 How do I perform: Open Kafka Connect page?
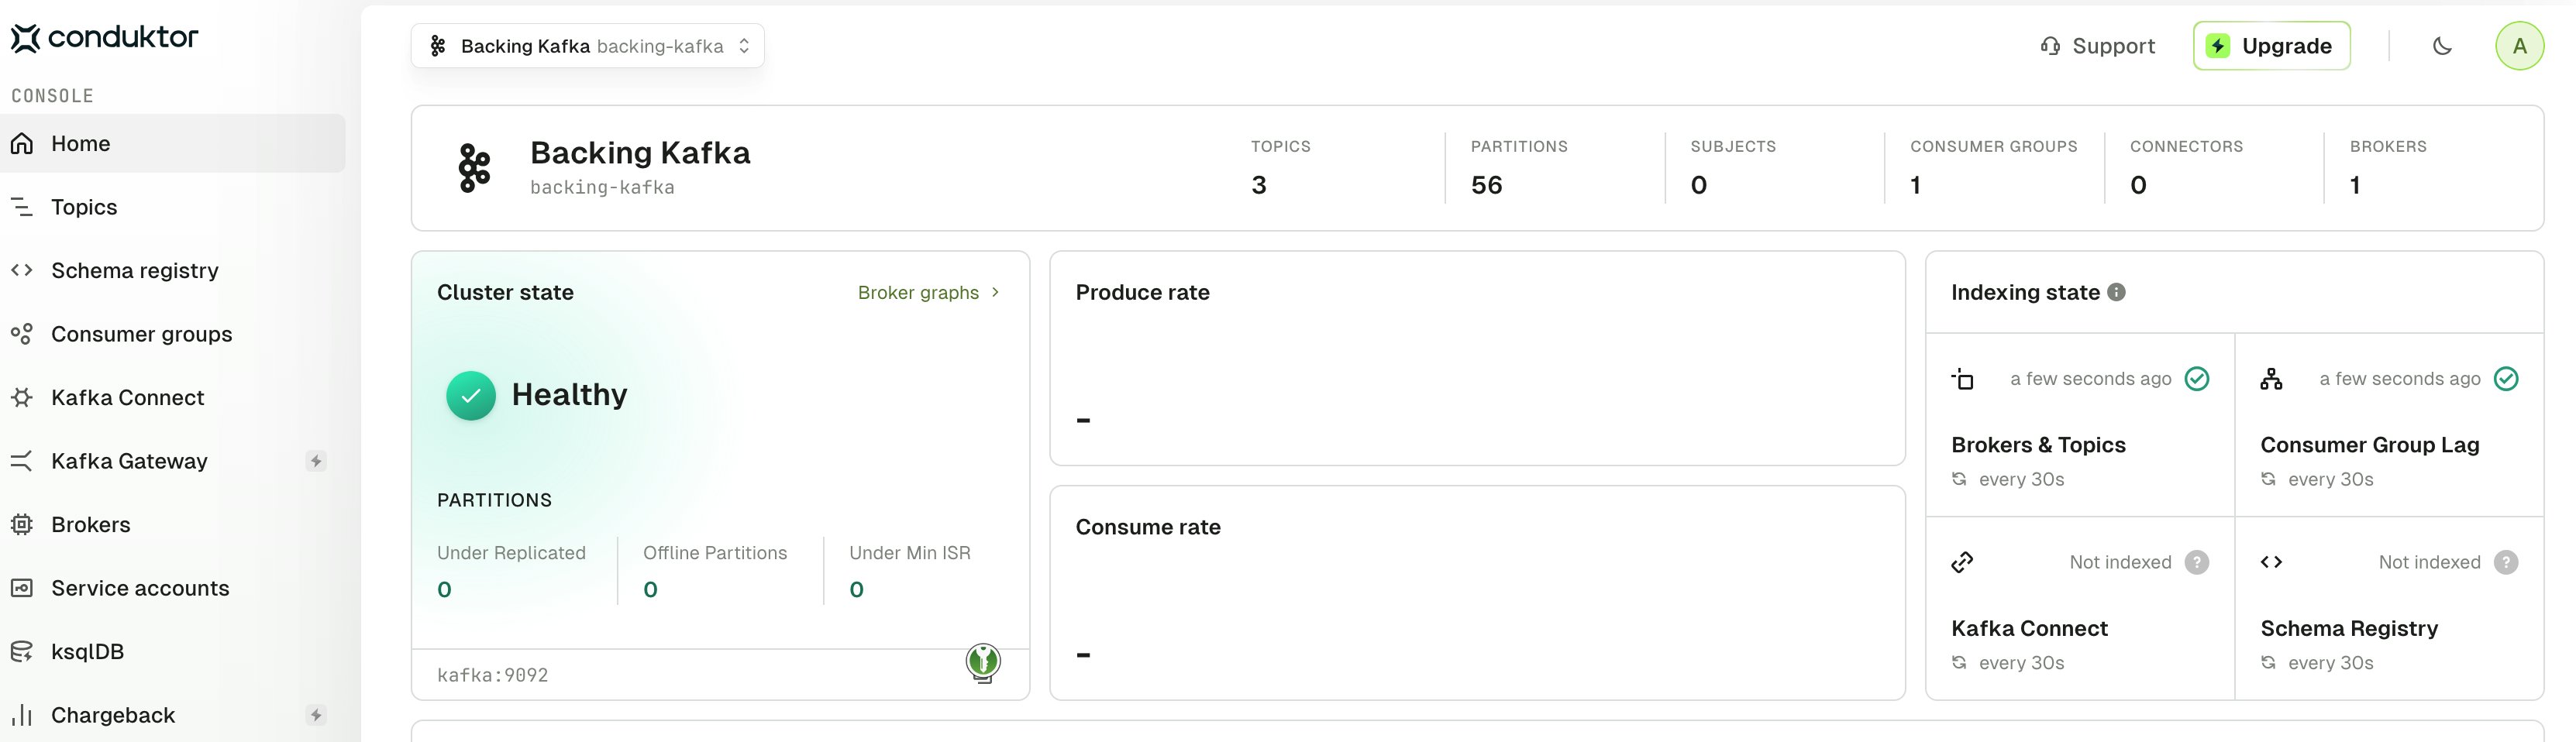172,397
